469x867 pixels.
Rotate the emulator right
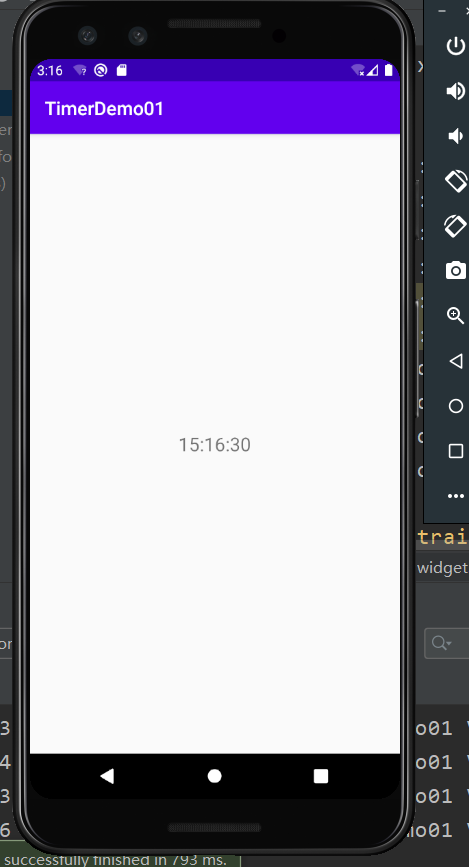(x=456, y=226)
